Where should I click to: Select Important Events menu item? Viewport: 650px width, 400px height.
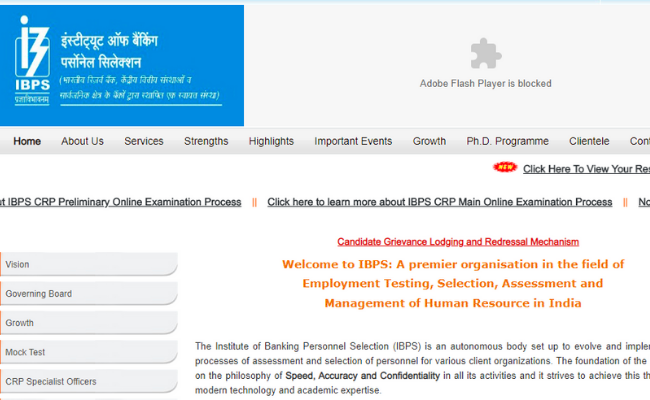point(353,141)
